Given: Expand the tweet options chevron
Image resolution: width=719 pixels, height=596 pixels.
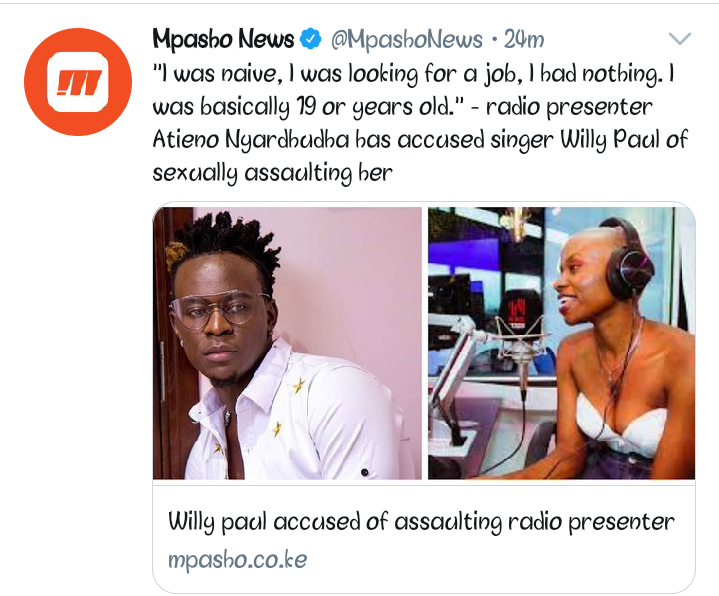Looking at the screenshot, I should pyautogui.click(x=680, y=39).
